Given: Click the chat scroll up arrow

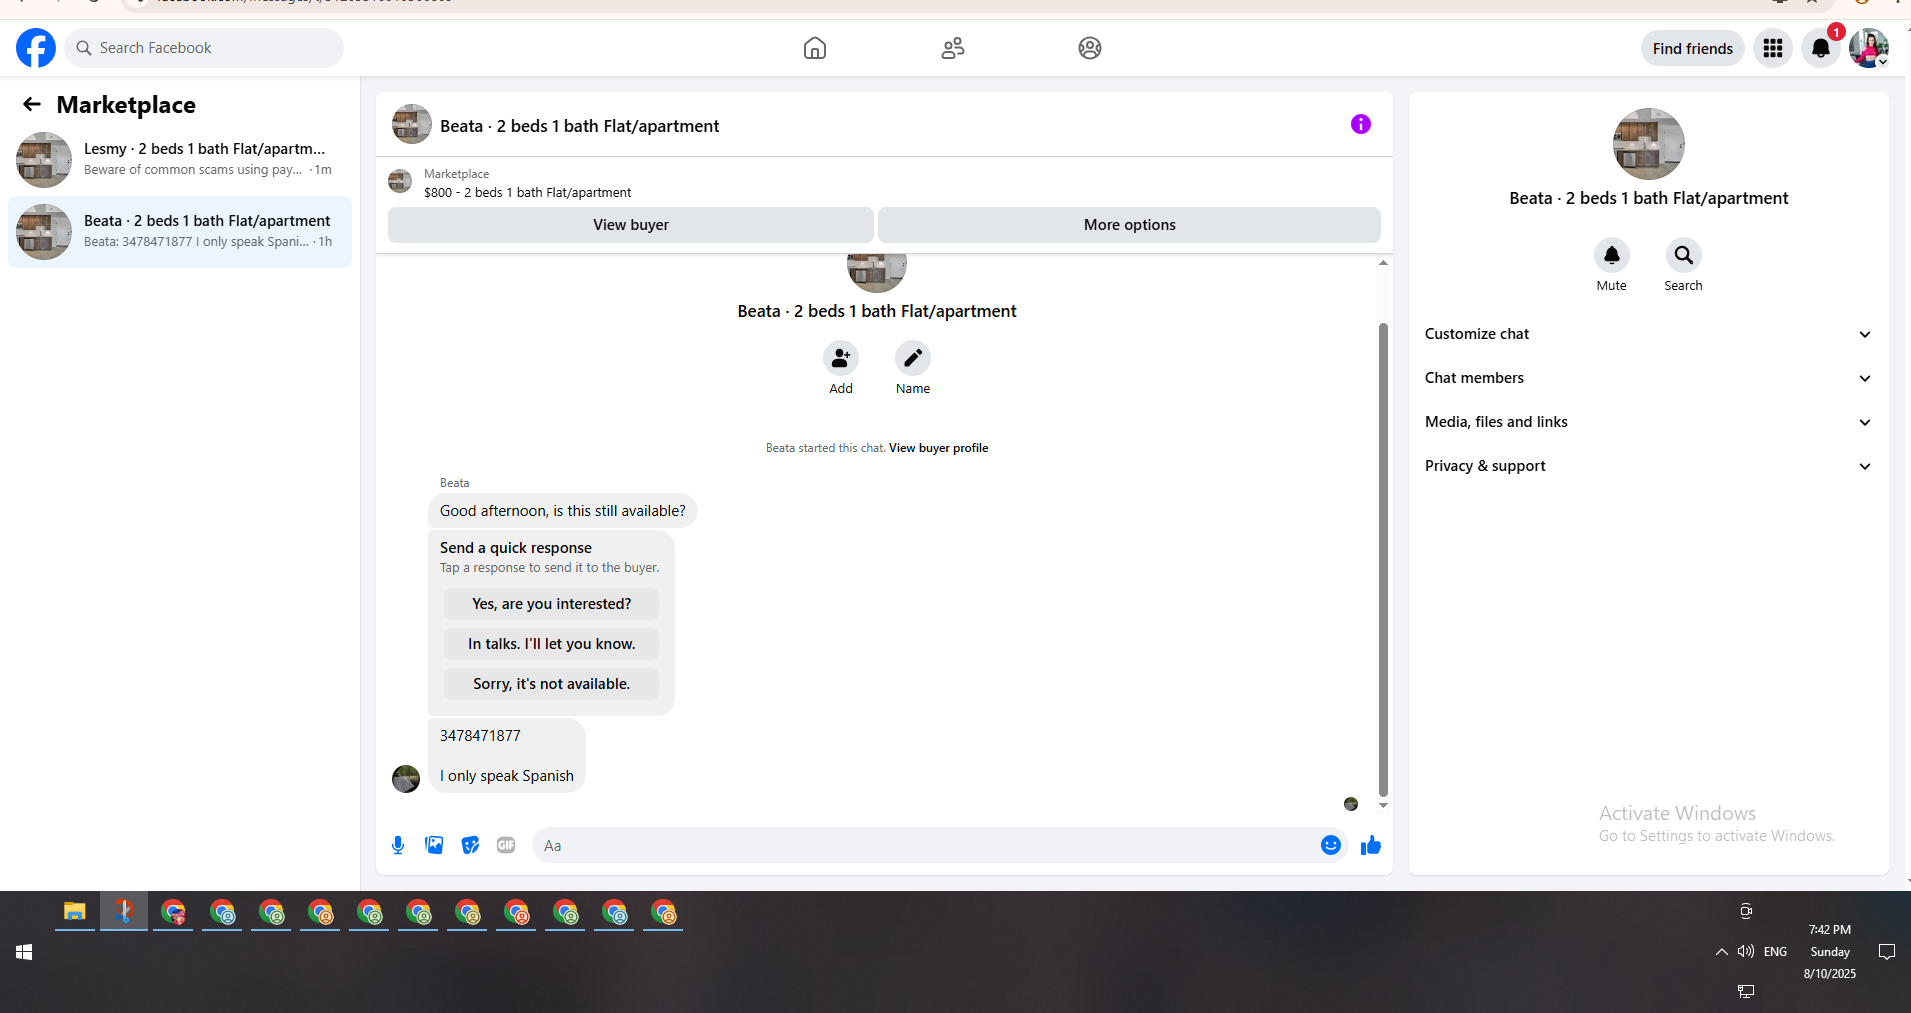Looking at the screenshot, I should click(1383, 262).
